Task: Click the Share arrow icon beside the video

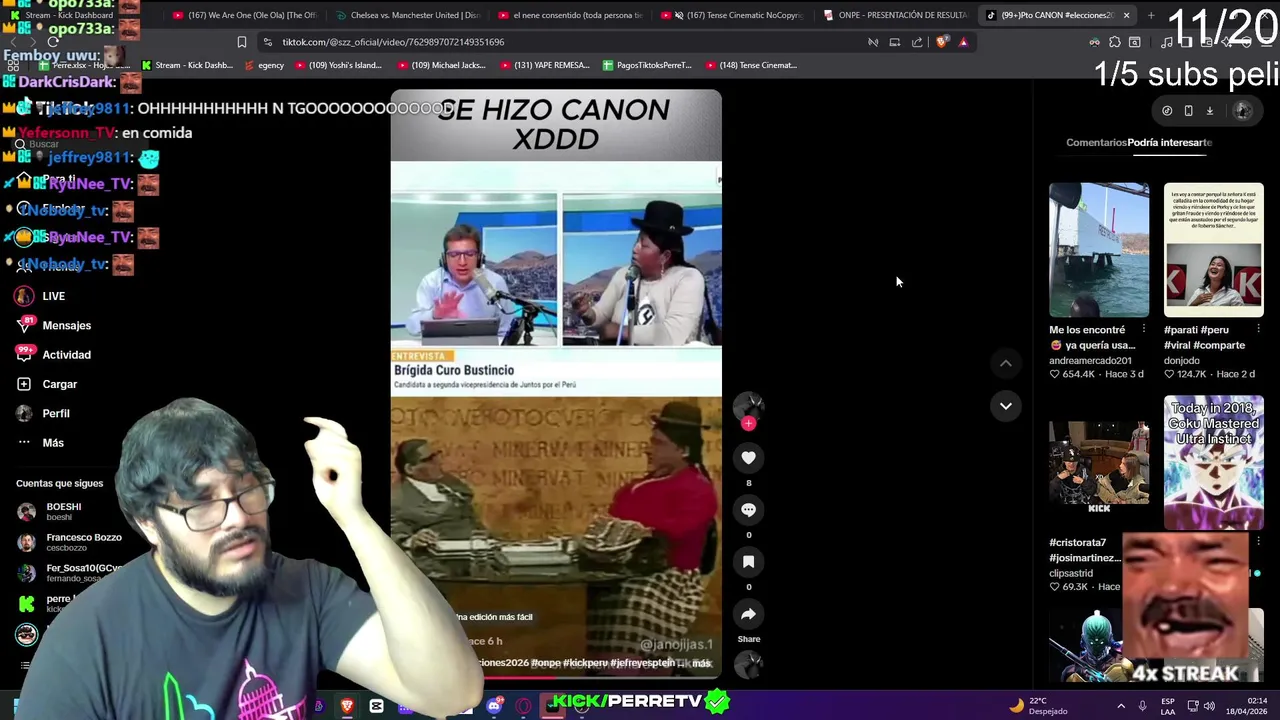Action: coord(748,614)
